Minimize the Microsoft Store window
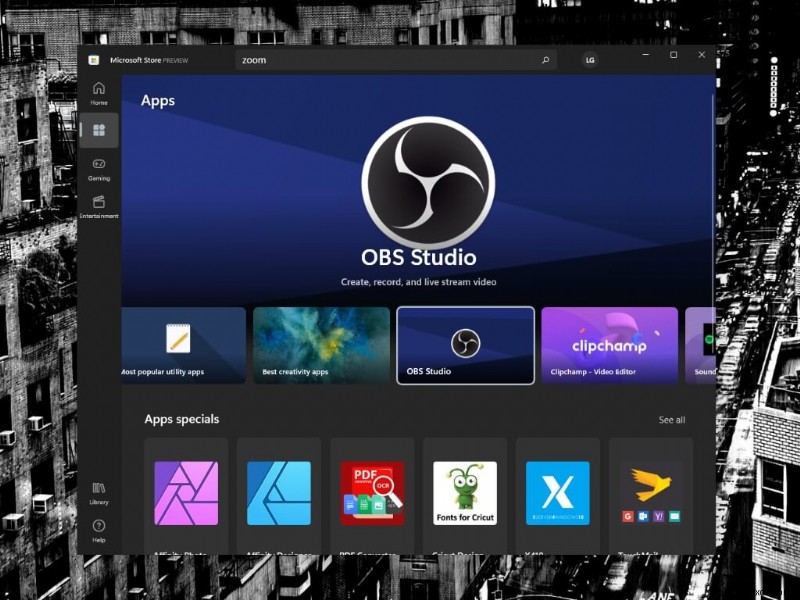This screenshot has height=600, width=800. (646, 55)
